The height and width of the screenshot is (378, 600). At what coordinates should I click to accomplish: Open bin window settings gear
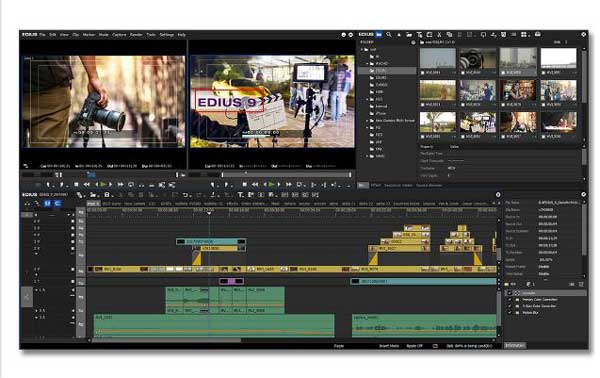click(584, 34)
